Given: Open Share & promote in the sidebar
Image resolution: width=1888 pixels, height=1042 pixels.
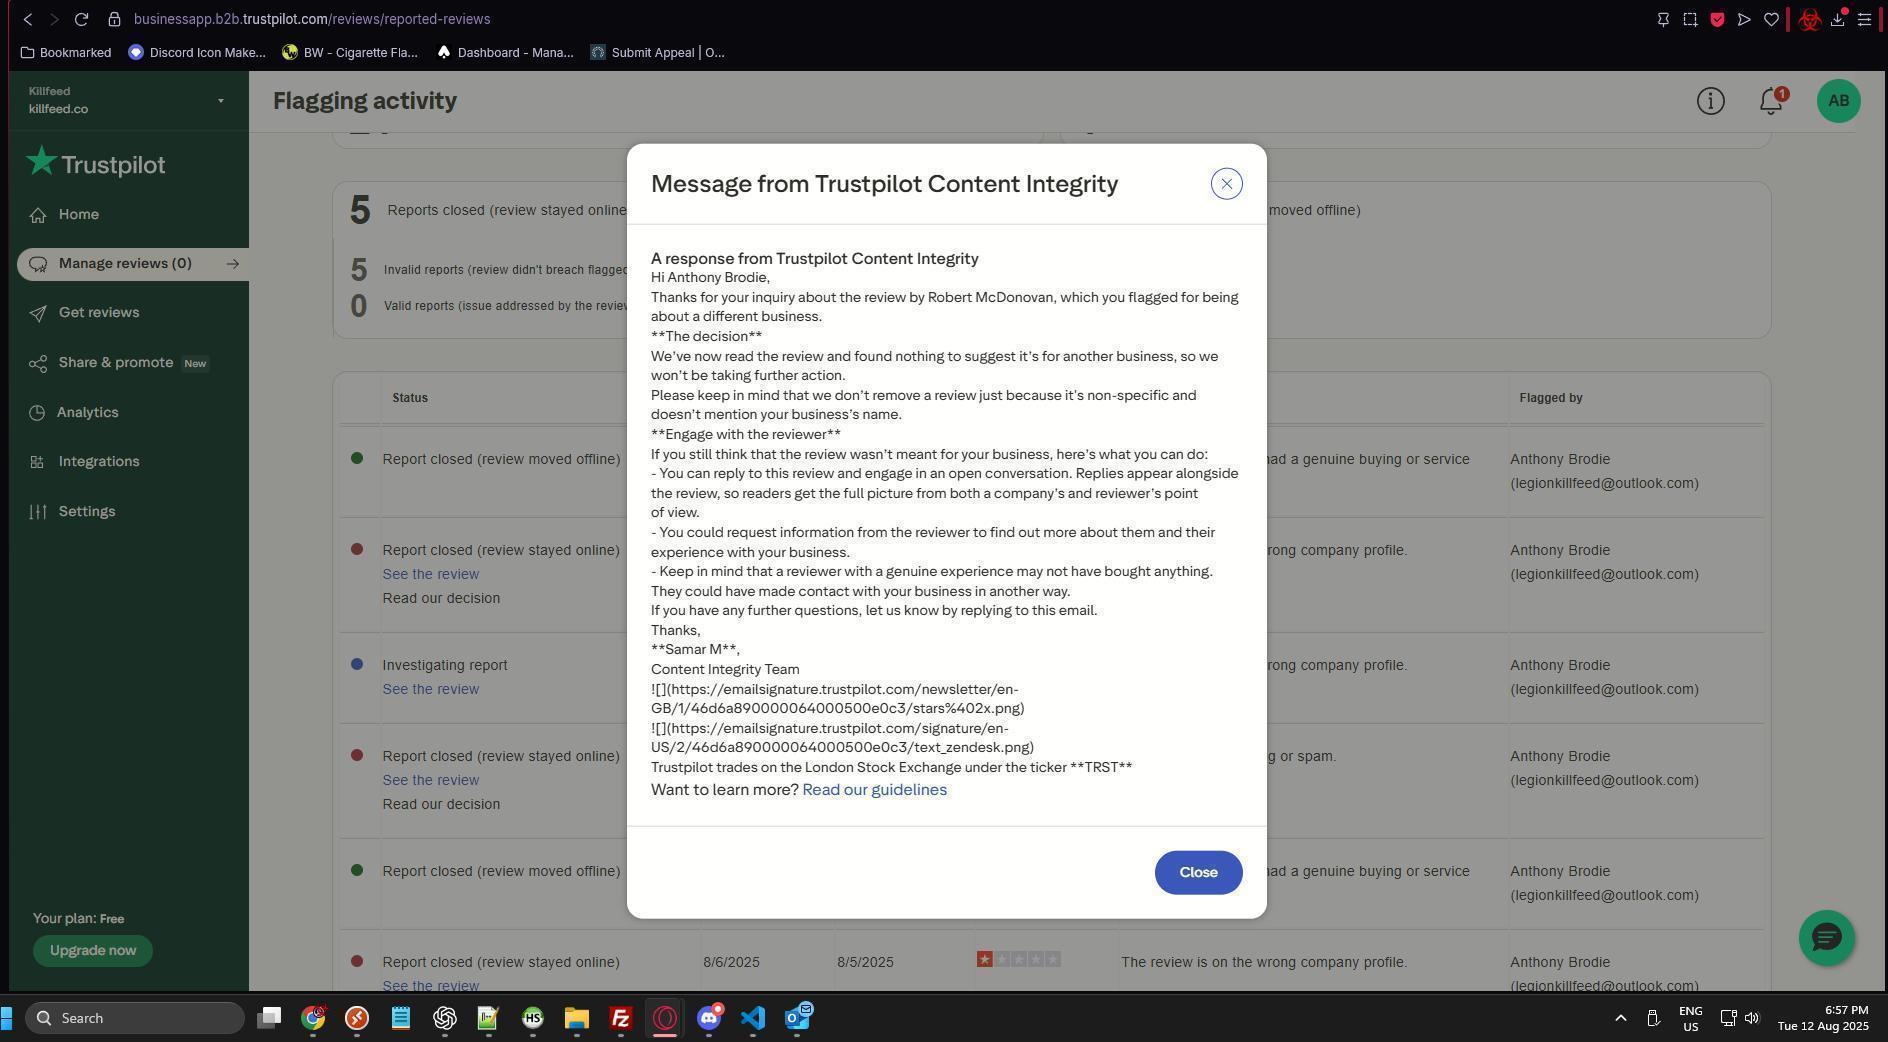Looking at the screenshot, I should (116, 363).
